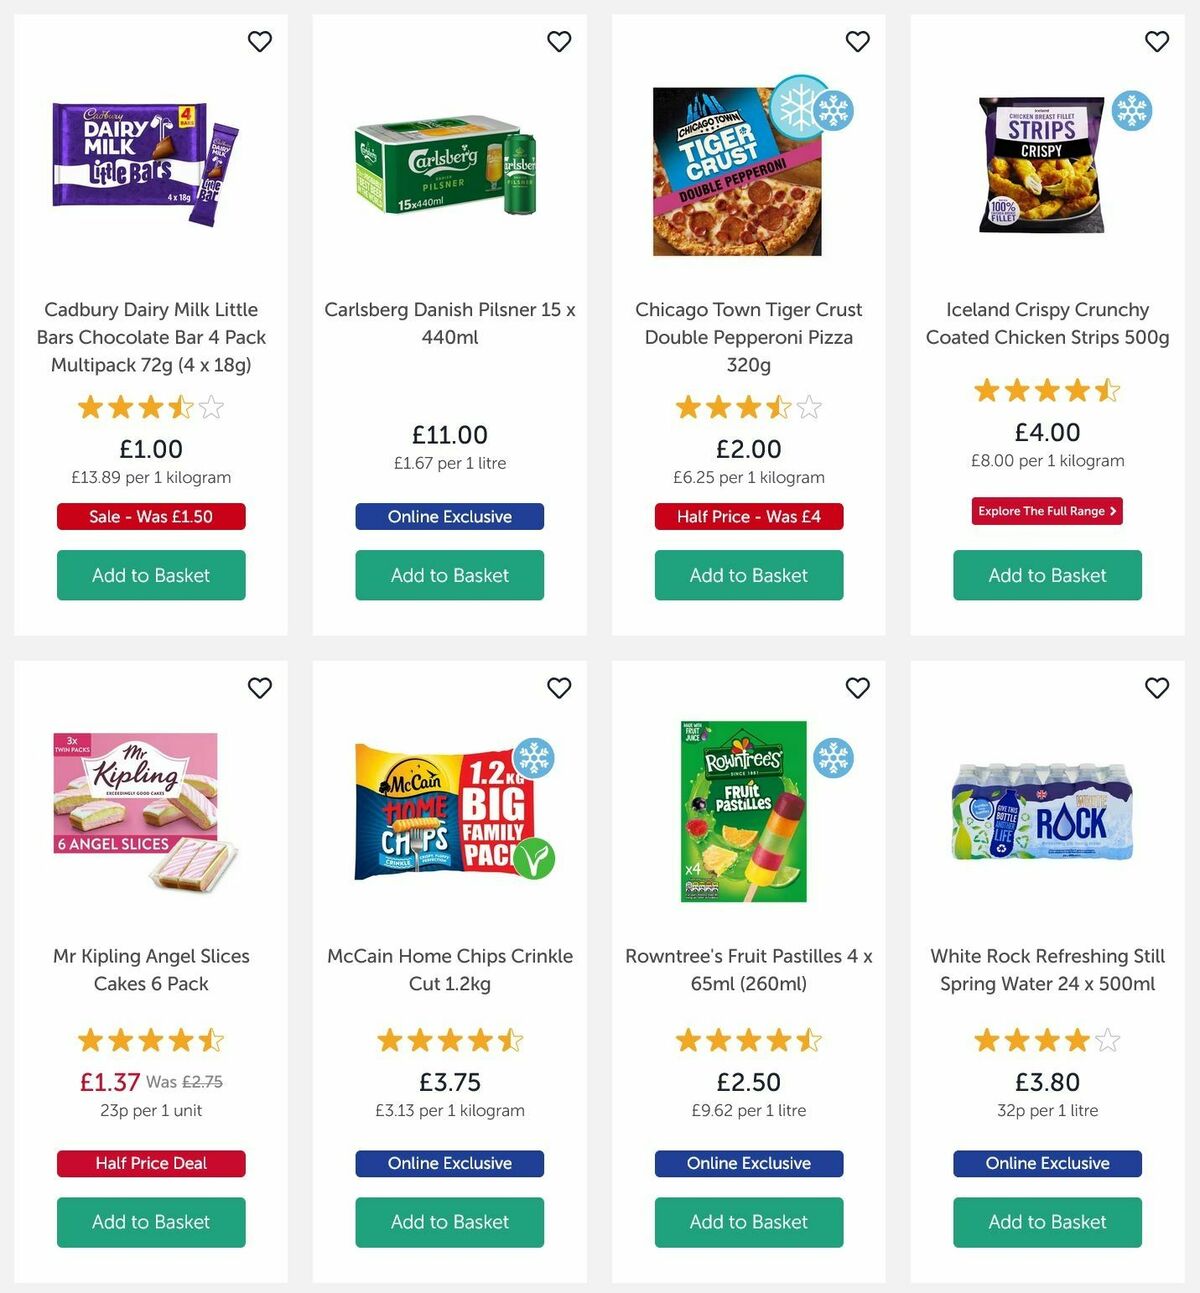
Task: Click 'Explore The Full Range' link
Action: click(x=1046, y=511)
